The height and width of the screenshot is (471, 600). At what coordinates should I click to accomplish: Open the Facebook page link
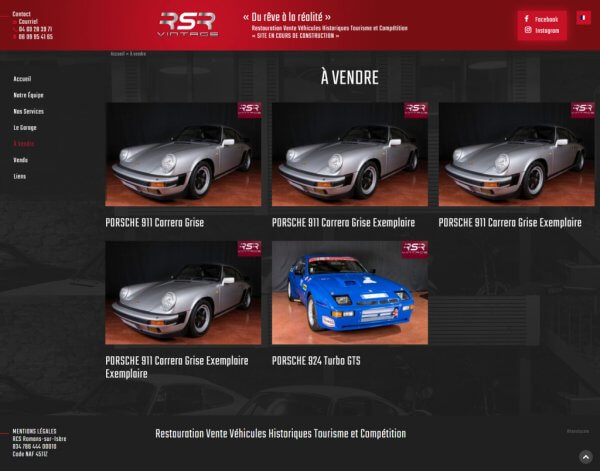pos(546,19)
